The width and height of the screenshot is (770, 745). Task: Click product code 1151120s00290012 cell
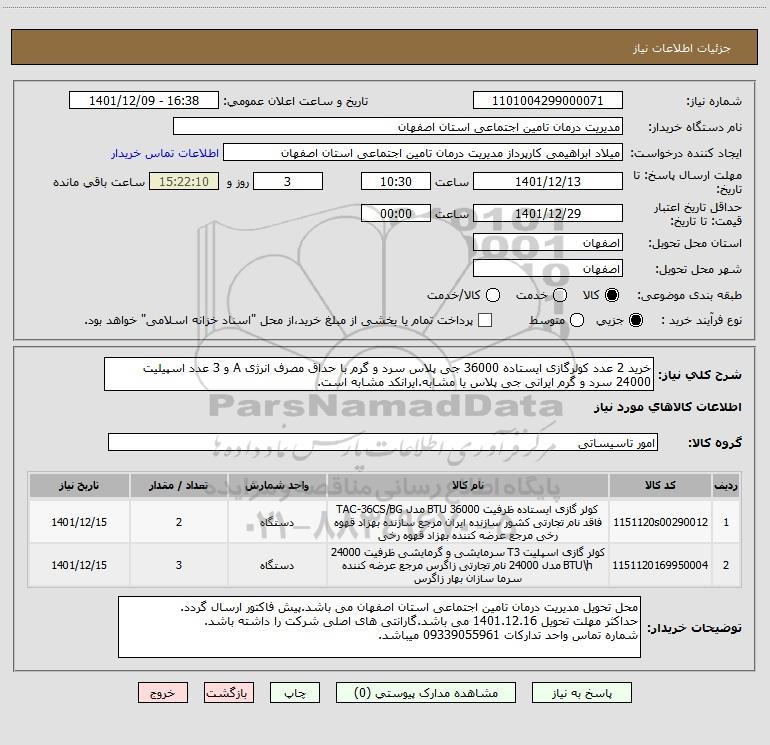pyautogui.click(x=660, y=522)
